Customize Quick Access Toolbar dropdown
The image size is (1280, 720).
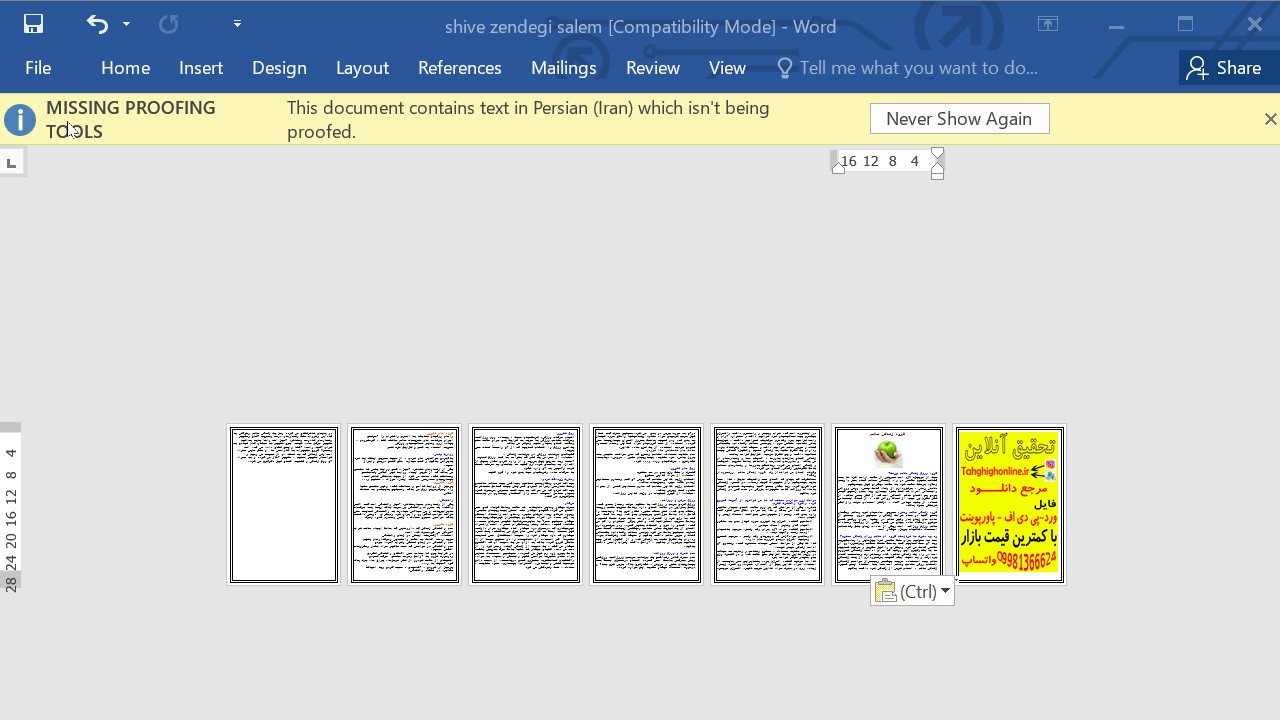tap(237, 24)
